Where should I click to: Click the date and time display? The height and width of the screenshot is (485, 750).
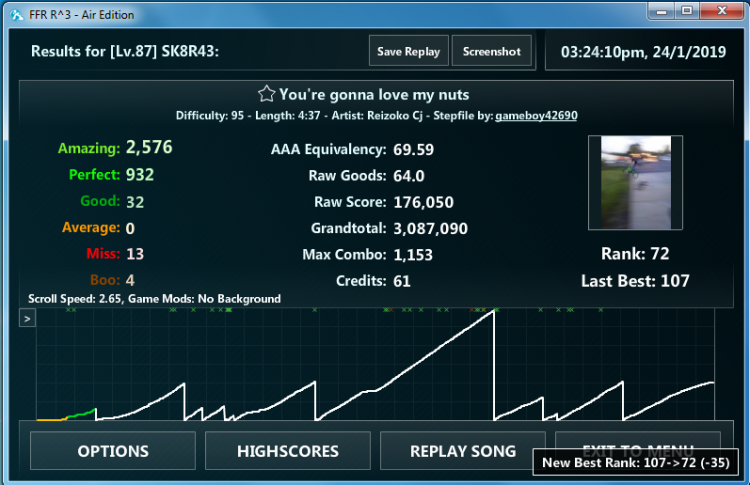click(643, 52)
